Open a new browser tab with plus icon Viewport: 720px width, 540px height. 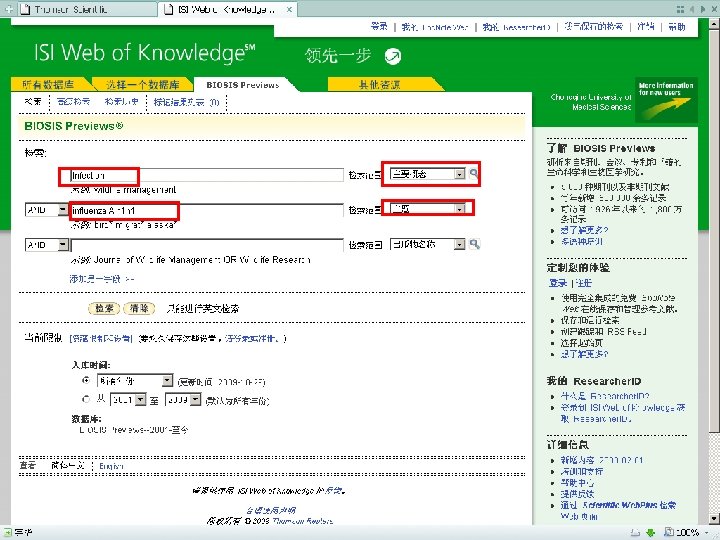click(x=8, y=9)
